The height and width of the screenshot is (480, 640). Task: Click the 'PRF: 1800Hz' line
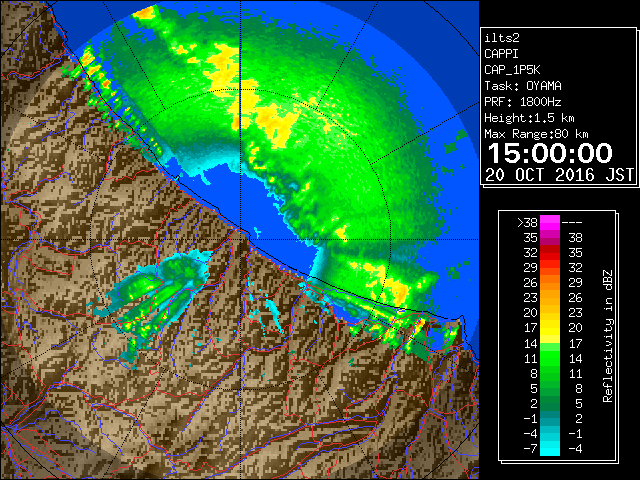click(x=523, y=102)
